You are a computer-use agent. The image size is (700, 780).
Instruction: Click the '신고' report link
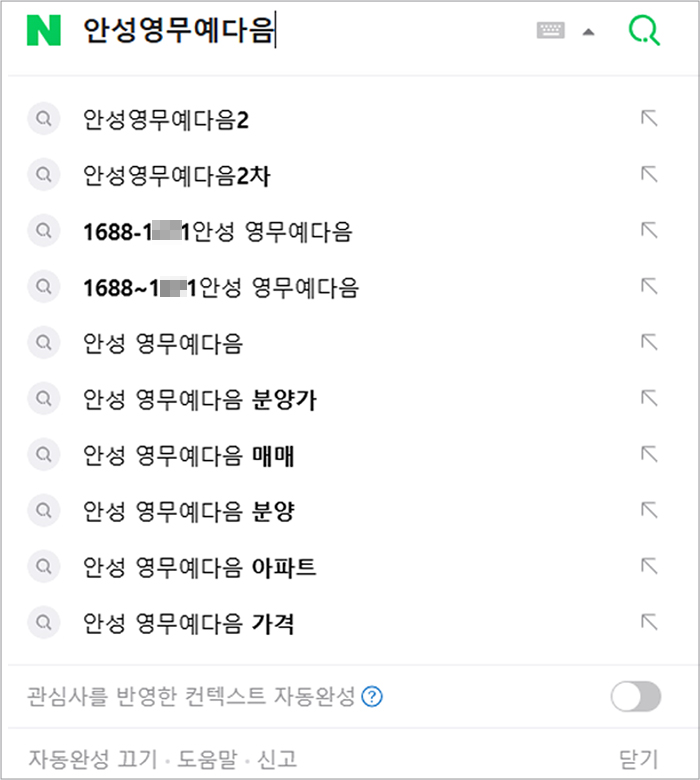click(276, 759)
